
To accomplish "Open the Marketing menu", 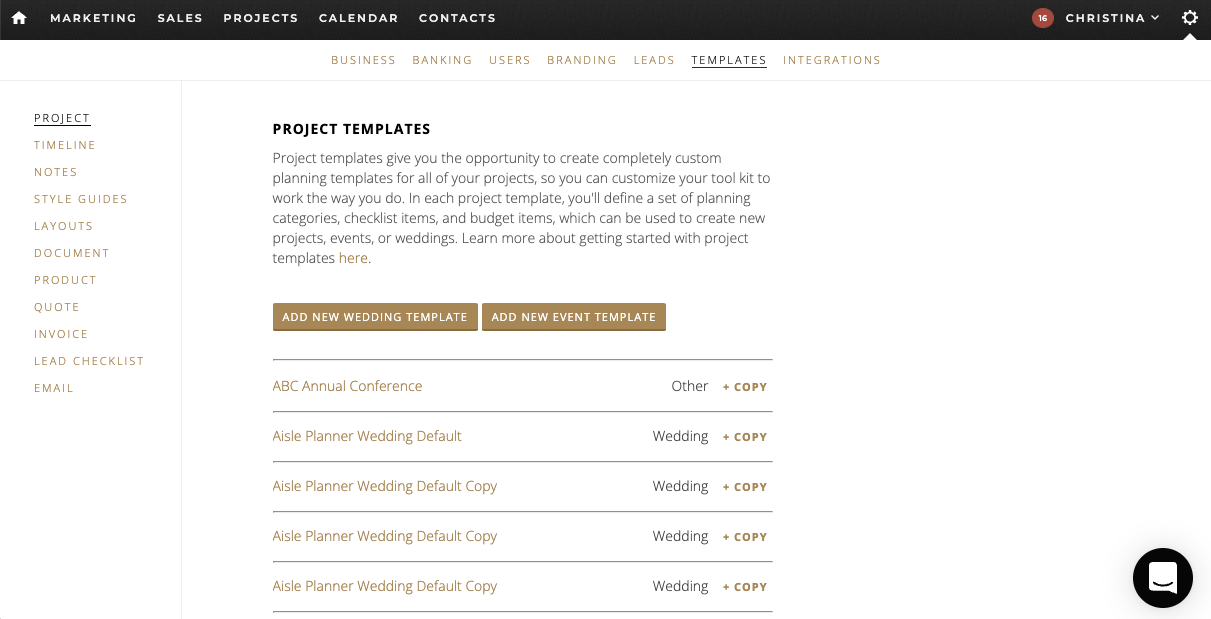I will click(x=93, y=18).
